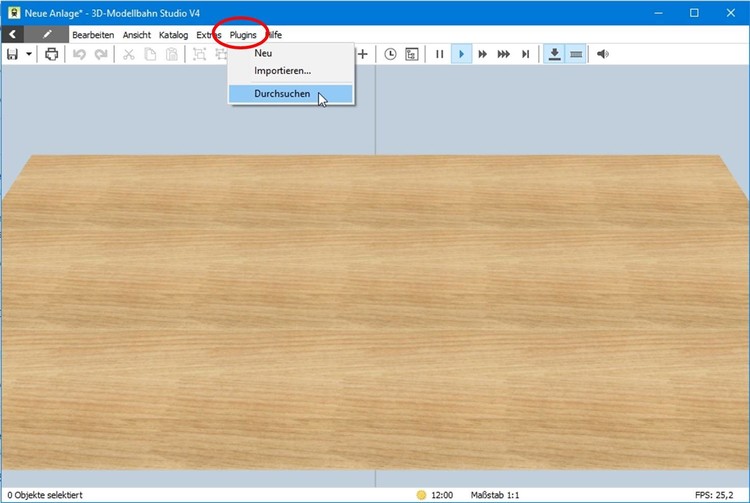Image resolution: width=750 pixels, height=503 pixels.
Task: Pause the simulation
Action: pyautogui.click(x=439, y=54)
